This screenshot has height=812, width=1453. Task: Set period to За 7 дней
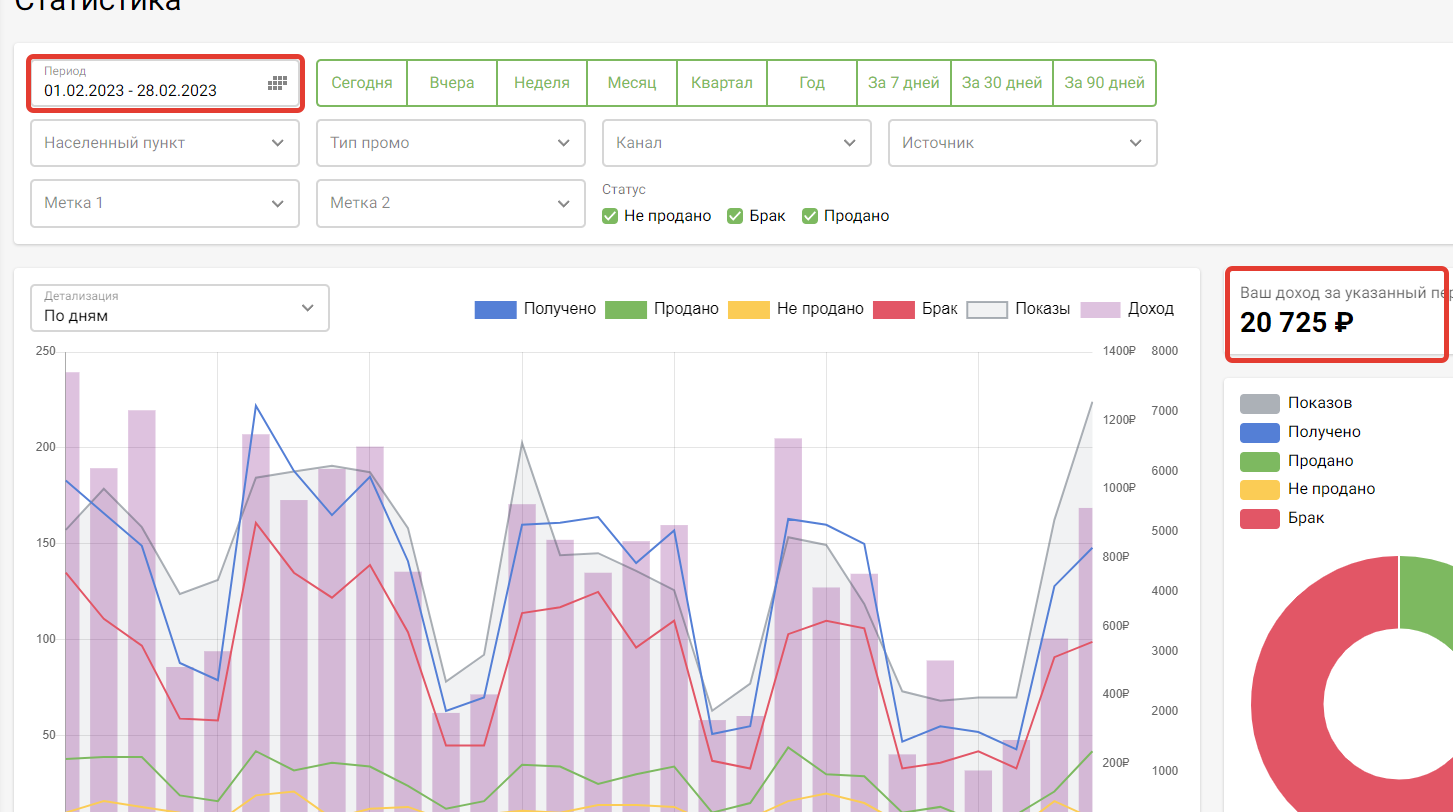point(904,83)
